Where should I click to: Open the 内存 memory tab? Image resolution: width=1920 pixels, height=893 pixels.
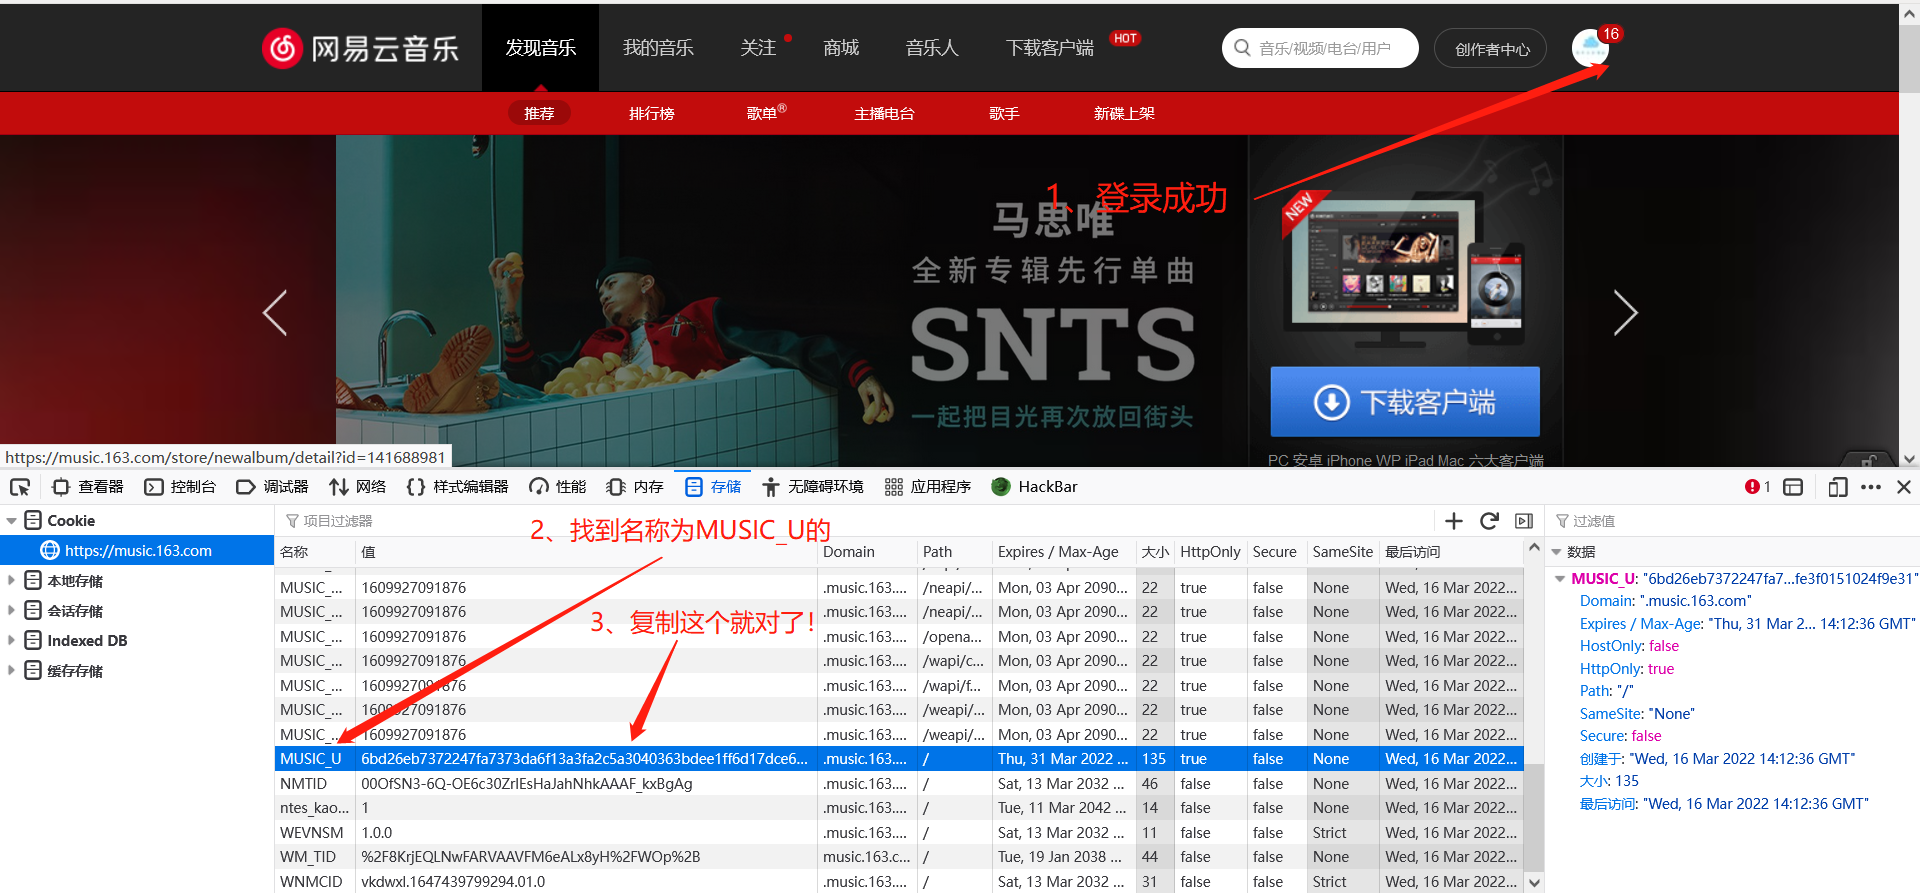pos(635,487)
